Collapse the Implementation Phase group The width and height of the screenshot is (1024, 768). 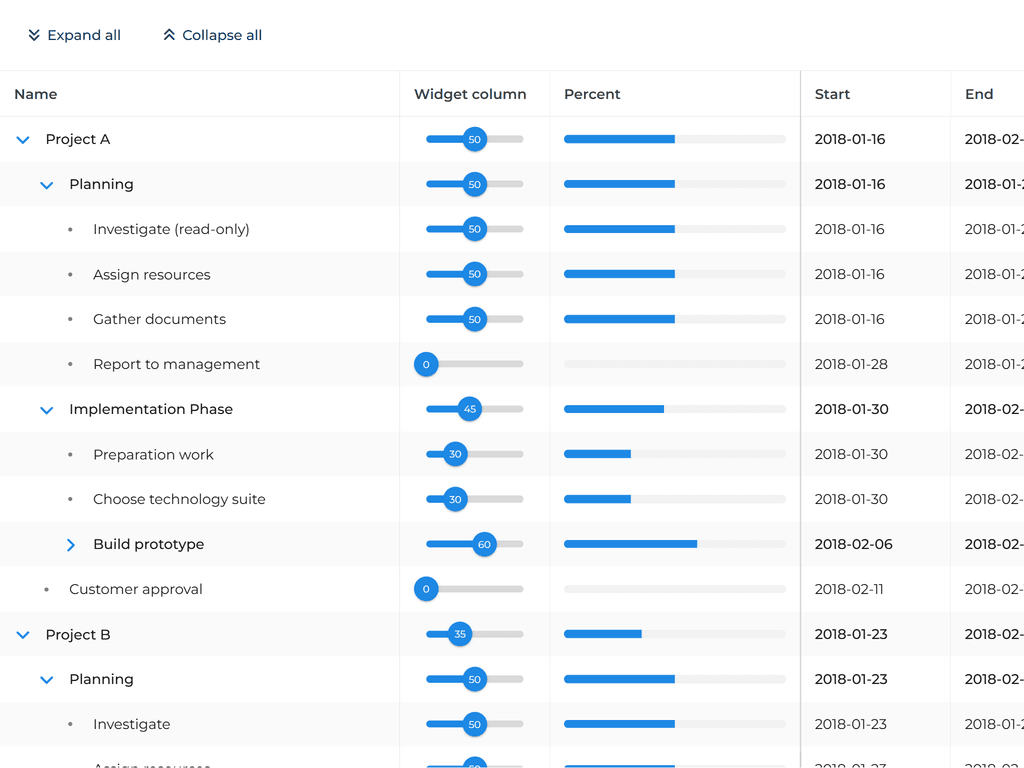(x=46, y=410)
